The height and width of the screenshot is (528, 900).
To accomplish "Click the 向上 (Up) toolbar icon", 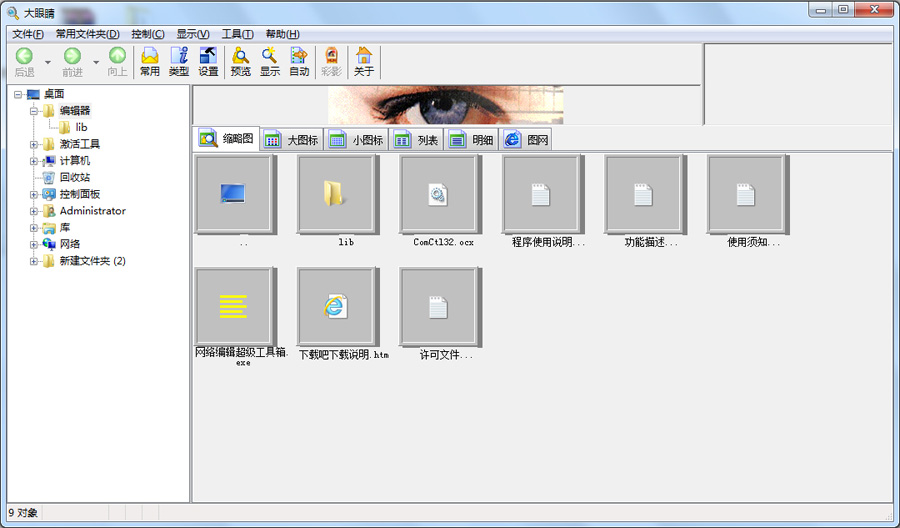I will pyautogui.click(x=117, y=57).
